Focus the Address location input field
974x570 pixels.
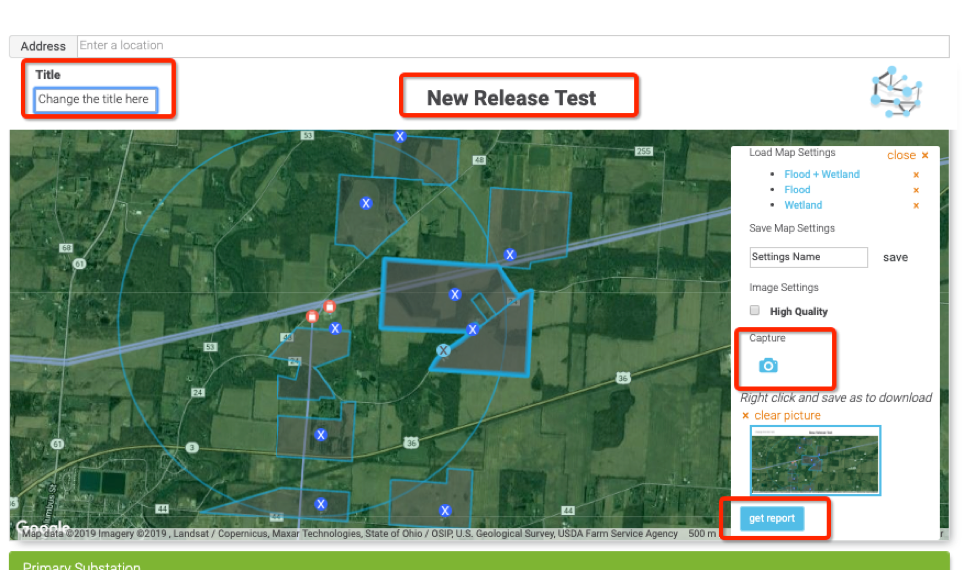512,46
